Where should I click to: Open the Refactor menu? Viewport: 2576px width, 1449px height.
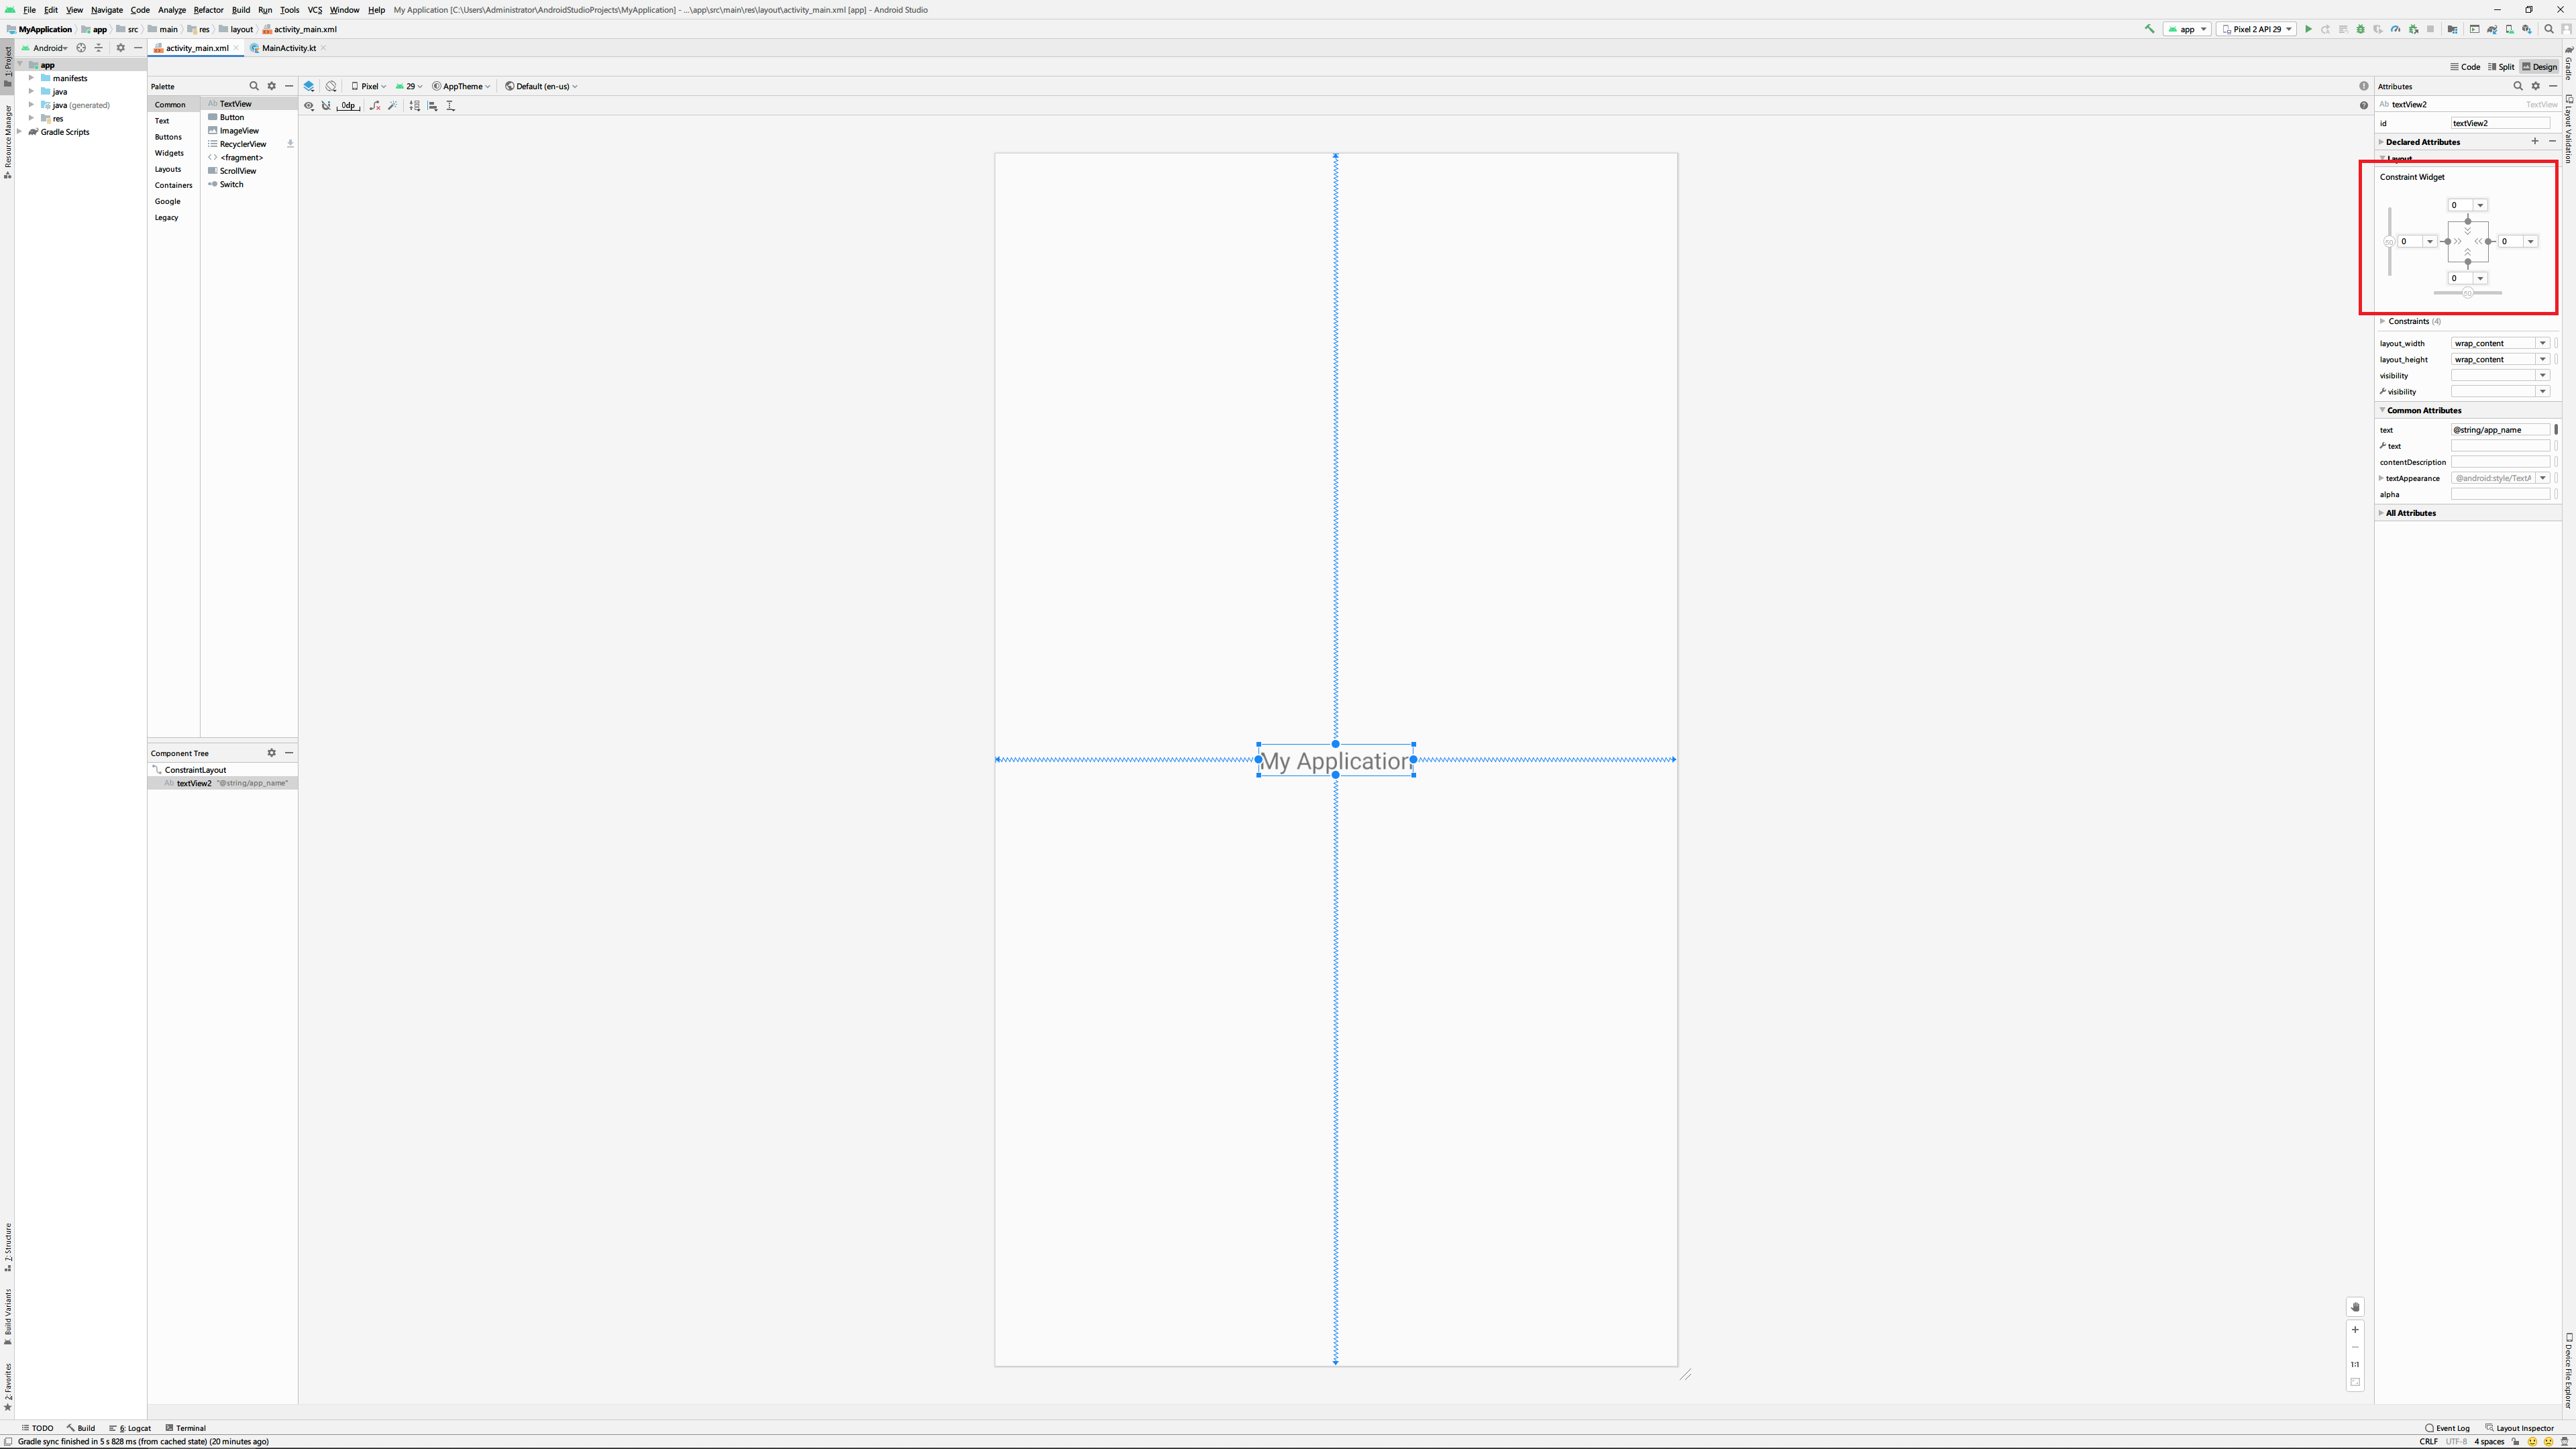point(208,10)
